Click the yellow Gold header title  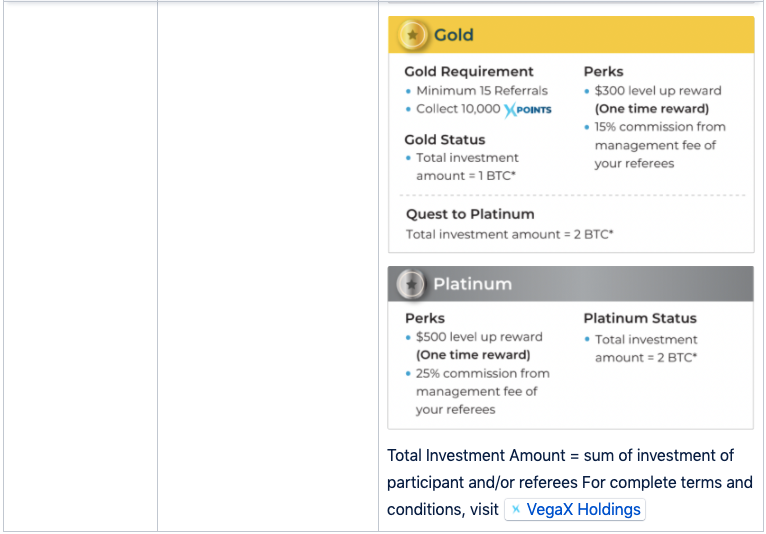point(453,35)
